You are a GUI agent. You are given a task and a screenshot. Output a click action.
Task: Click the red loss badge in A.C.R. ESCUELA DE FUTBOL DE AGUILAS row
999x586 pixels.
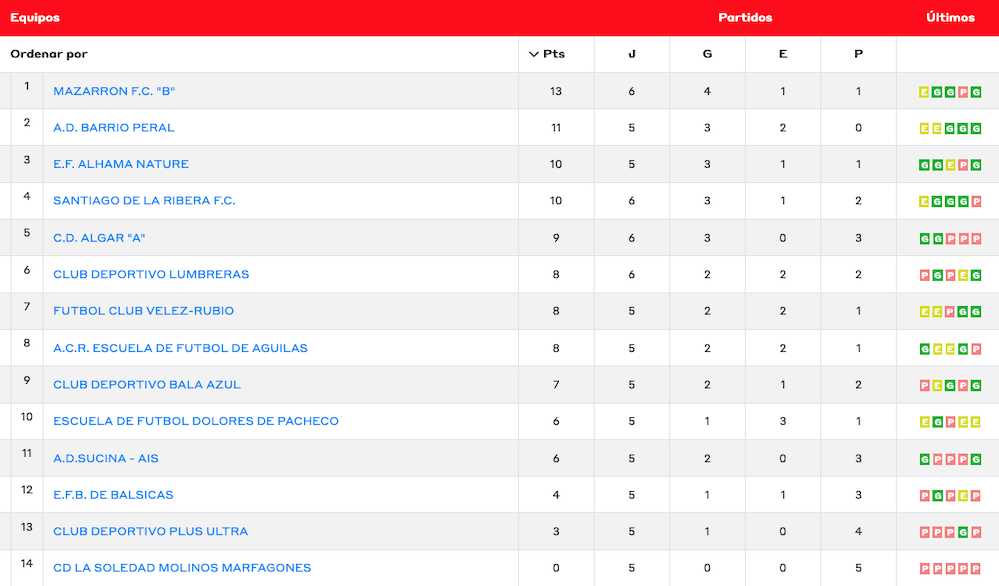coord(976,349)
